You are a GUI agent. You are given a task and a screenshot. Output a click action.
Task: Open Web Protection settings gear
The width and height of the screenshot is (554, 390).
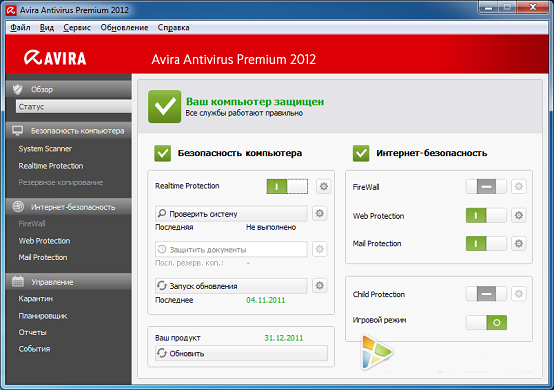pos(519,215)
